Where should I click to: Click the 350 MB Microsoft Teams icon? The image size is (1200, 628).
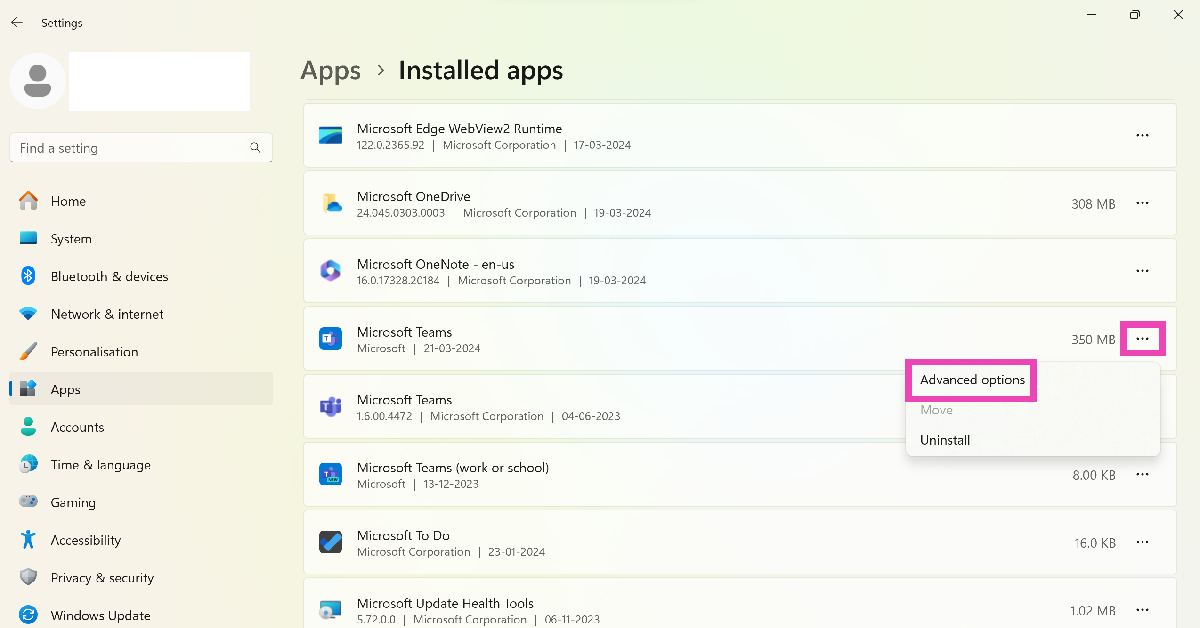pos(331,339)
